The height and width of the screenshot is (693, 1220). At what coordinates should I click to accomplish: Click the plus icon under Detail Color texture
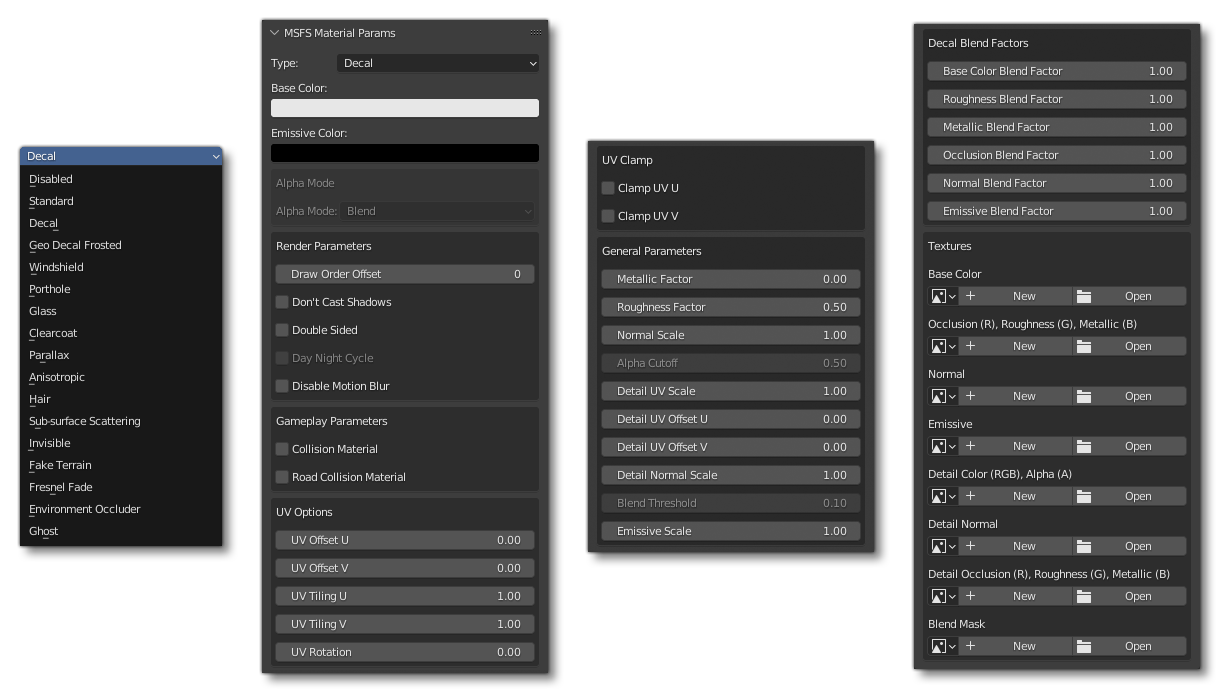[x=970, y=496]
